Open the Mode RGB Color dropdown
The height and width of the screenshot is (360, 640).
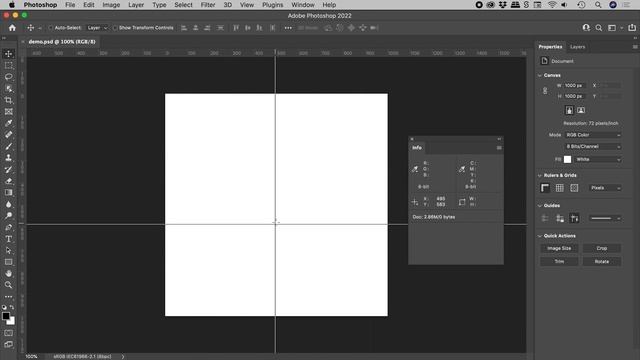(x=593, y=135)
